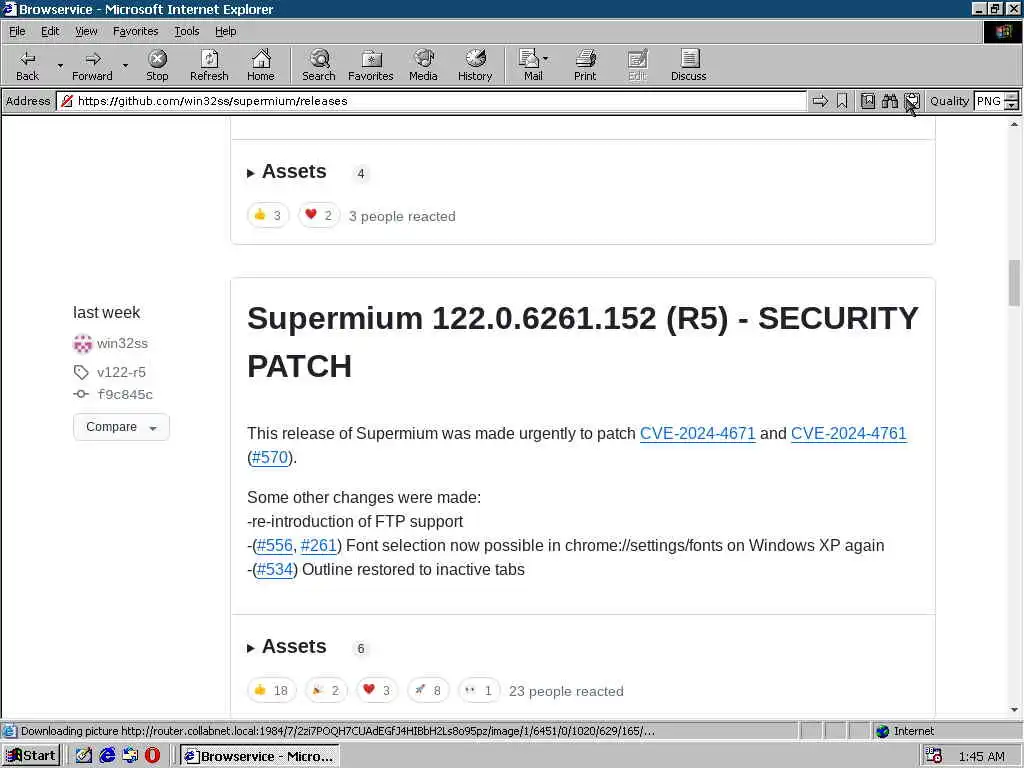
Task: Open the Mail toolbar button
Action: click(532, 65)
